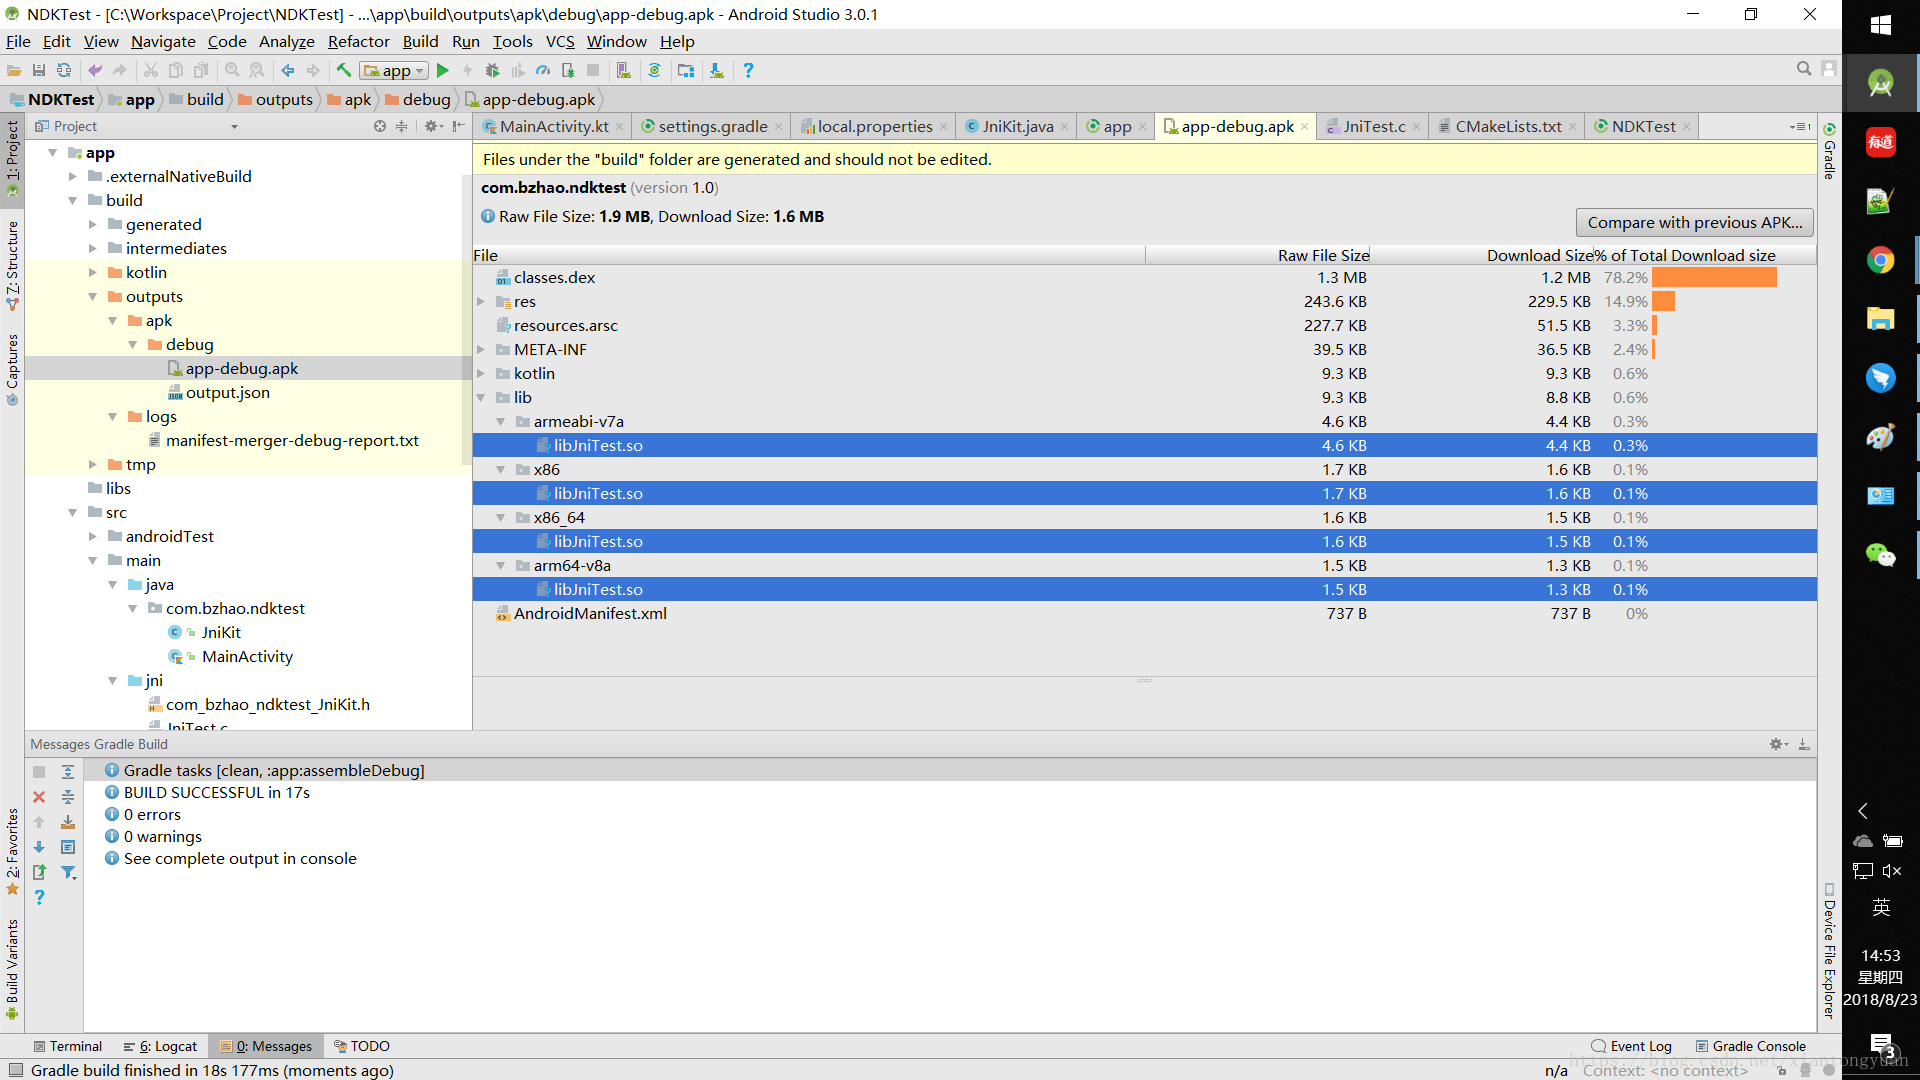The image size is (1920, 1080).
Task: Open the Event Log
Action: [1631, 1046]
